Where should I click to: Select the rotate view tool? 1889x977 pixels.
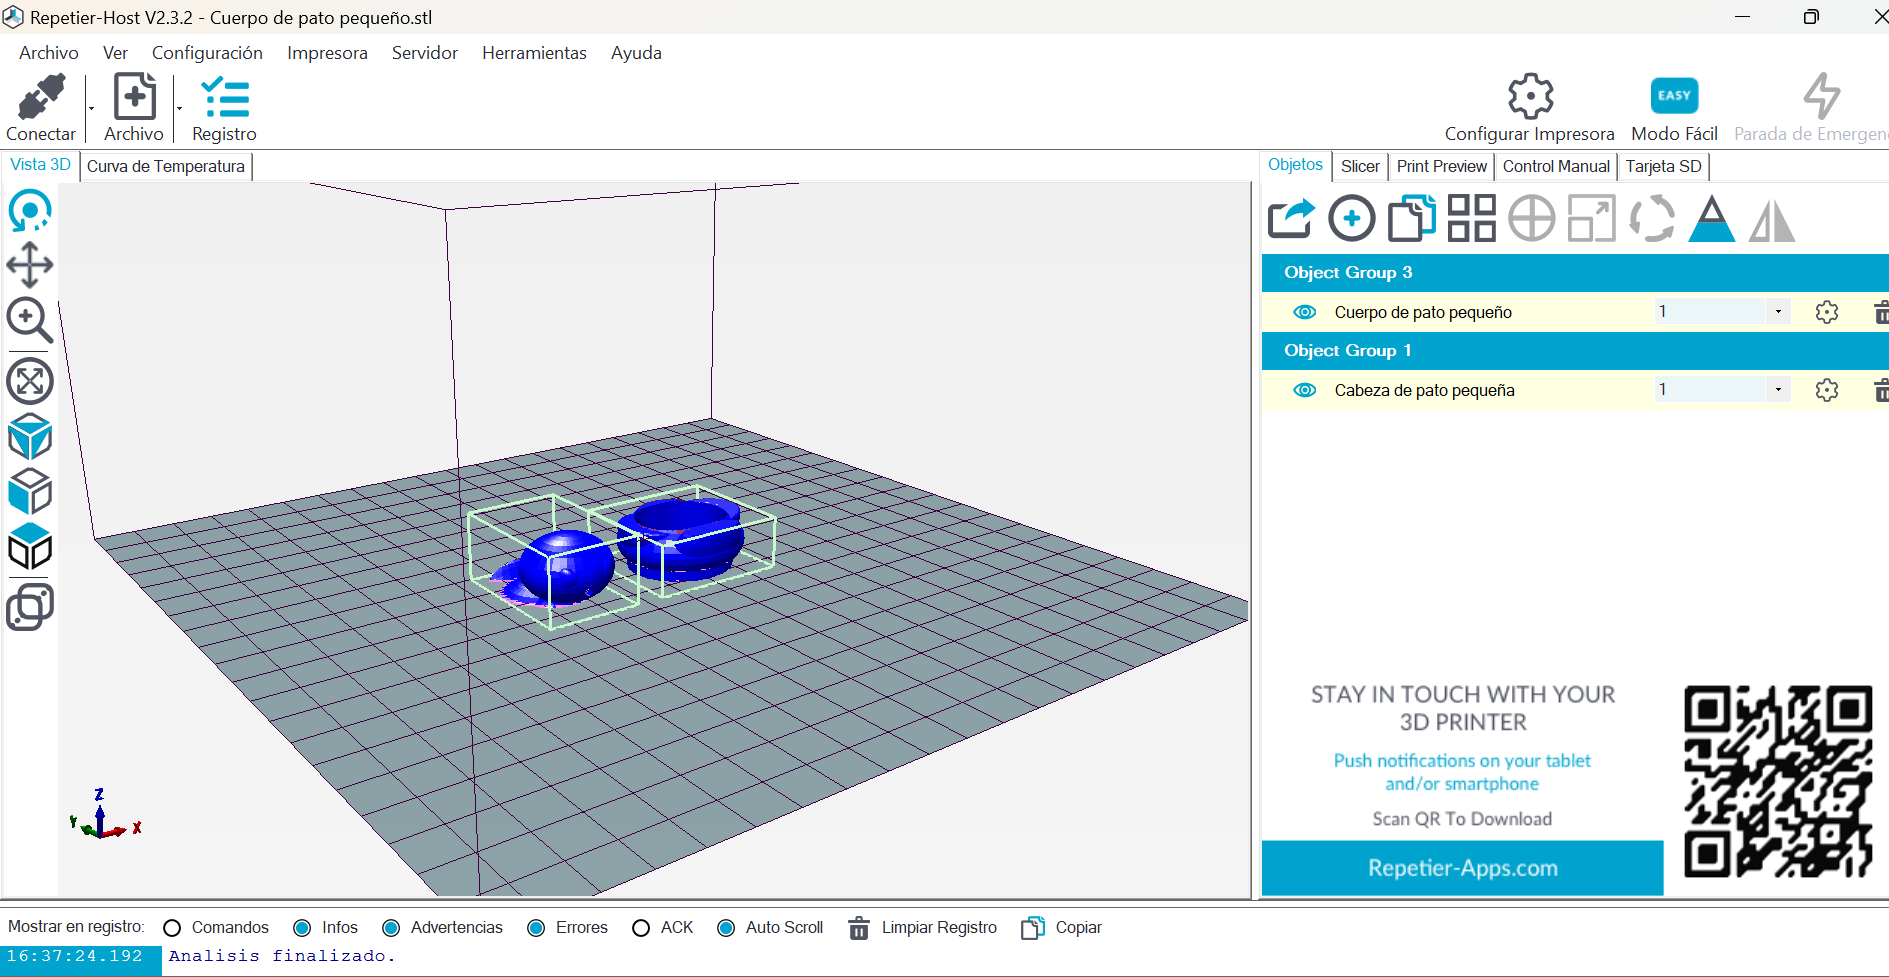pyautogui.click(x=30, y=211)
